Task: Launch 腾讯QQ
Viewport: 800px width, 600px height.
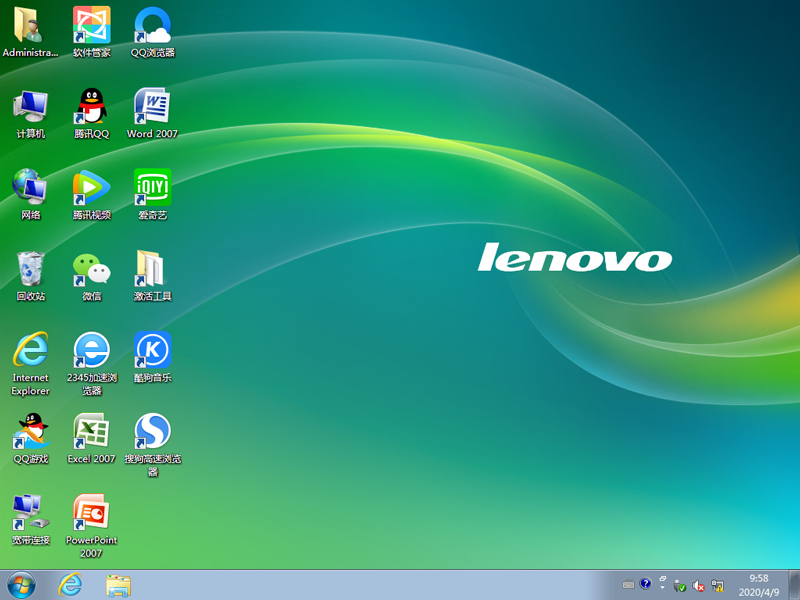Action: coord(91,105)
